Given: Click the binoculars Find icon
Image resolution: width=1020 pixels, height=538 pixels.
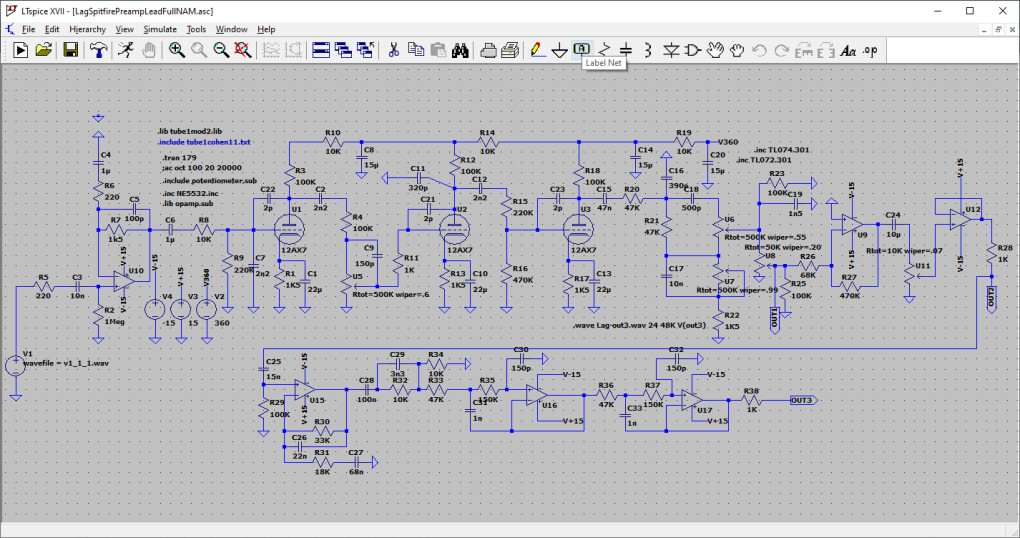Looking at the screenshot, I should pyautogui.click(x=461, y=49).
